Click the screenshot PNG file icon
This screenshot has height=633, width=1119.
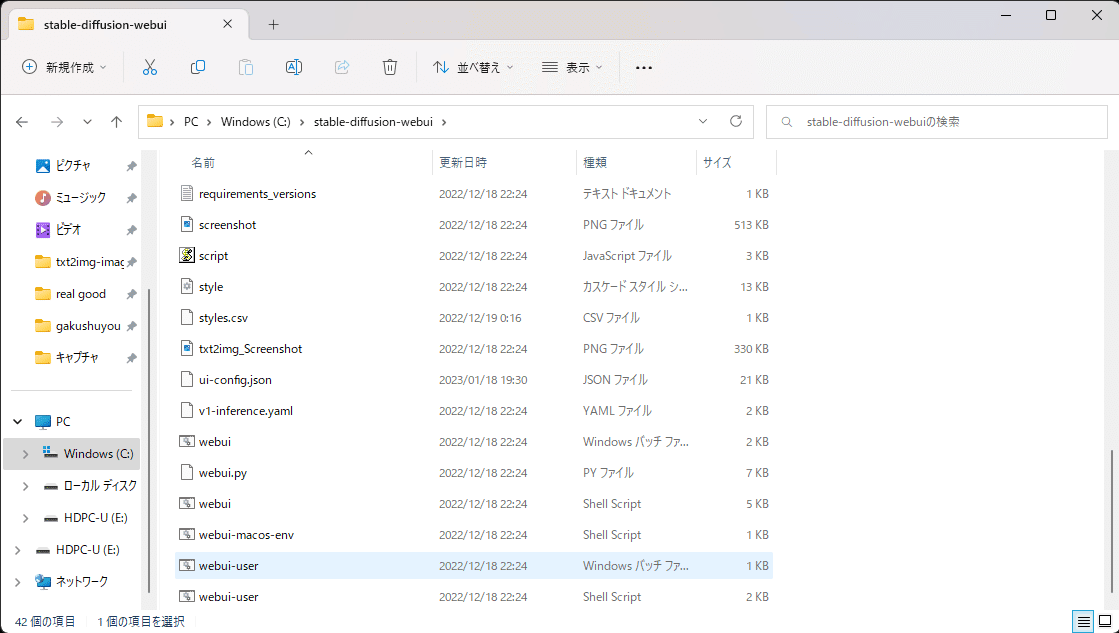pyautogui.click(x=187, y=224)
